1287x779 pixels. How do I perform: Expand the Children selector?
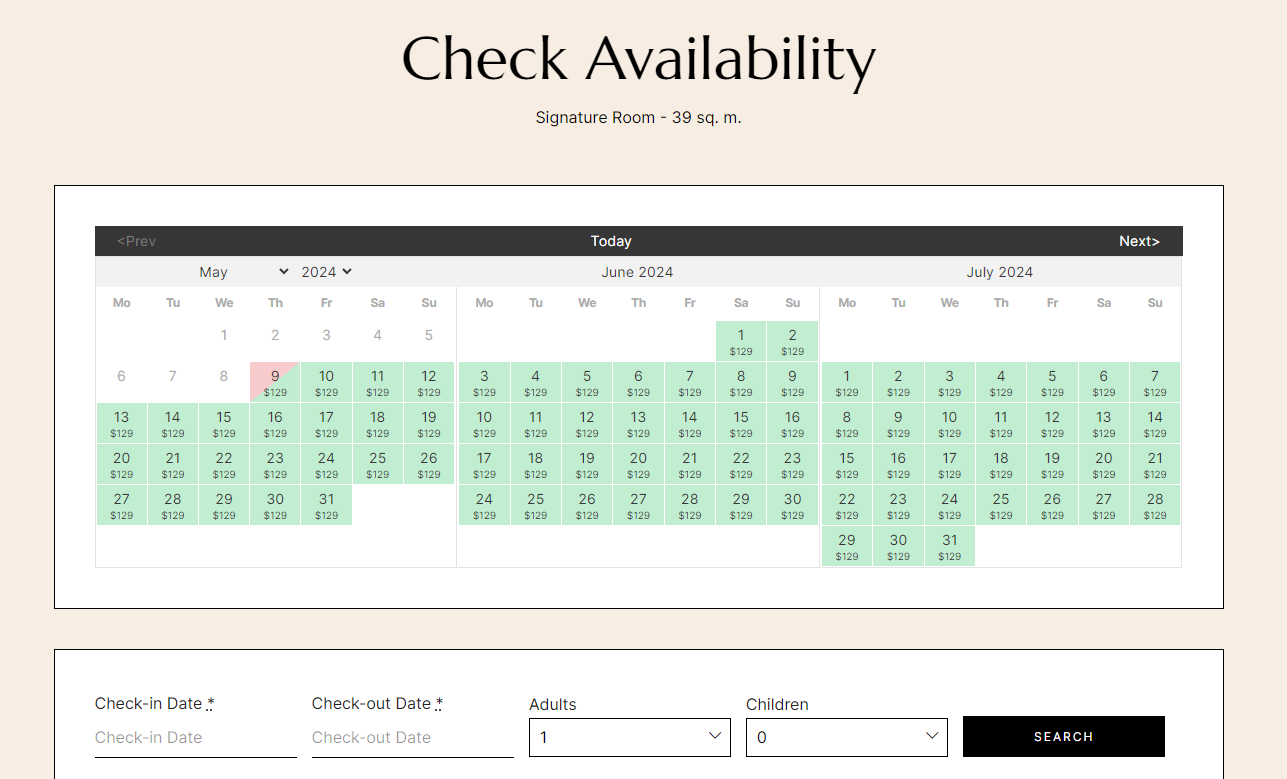[846, 737]
